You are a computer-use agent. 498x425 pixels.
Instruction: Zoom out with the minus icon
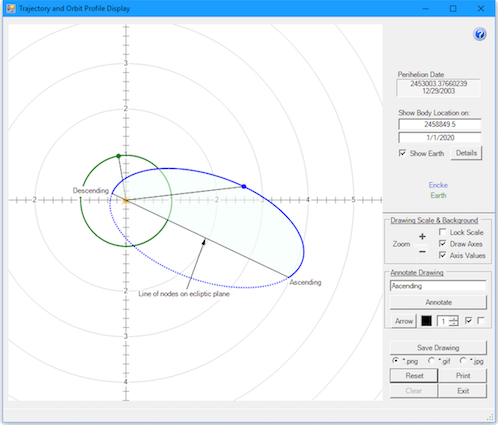click(x=422, y=251)
